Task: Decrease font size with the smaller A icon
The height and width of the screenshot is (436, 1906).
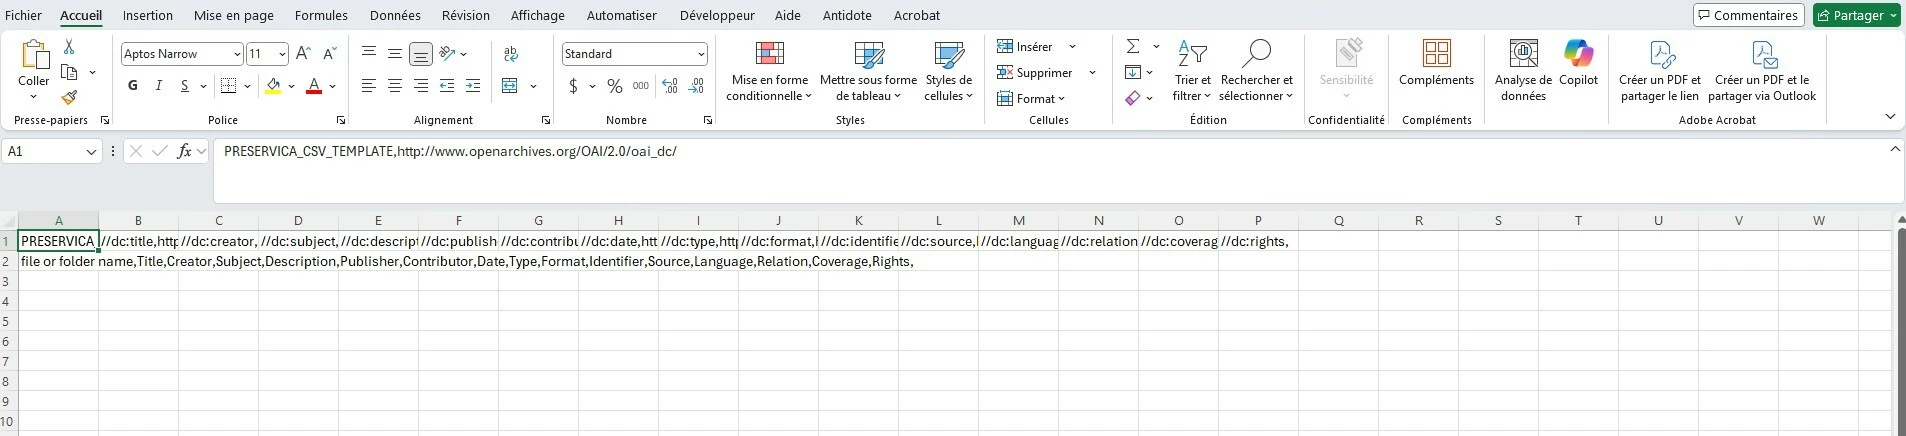Action: [x=329, y=54]
